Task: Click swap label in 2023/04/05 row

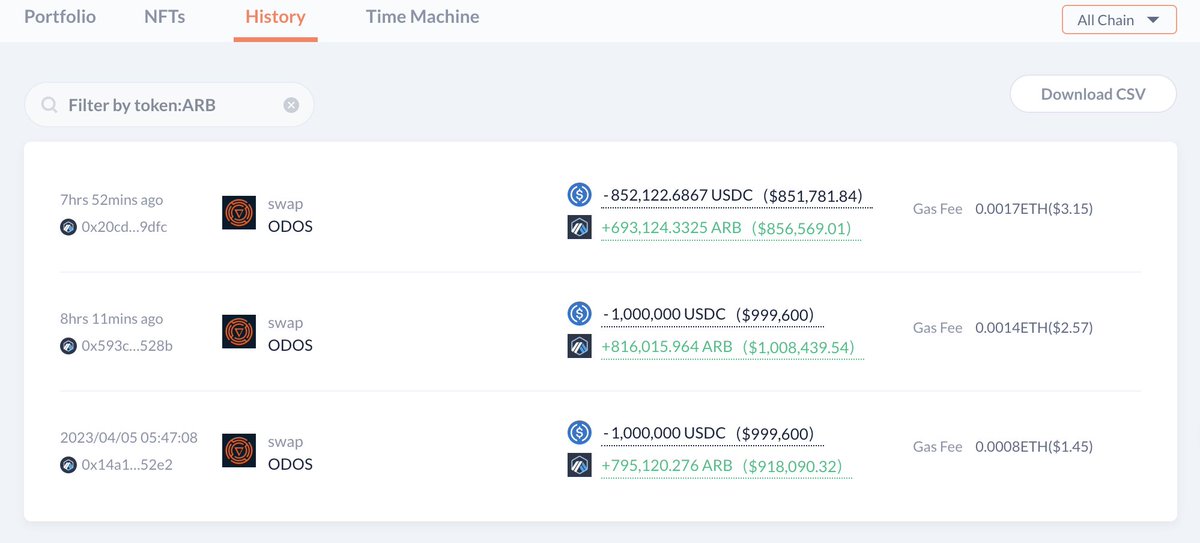Action: (285, 442)
